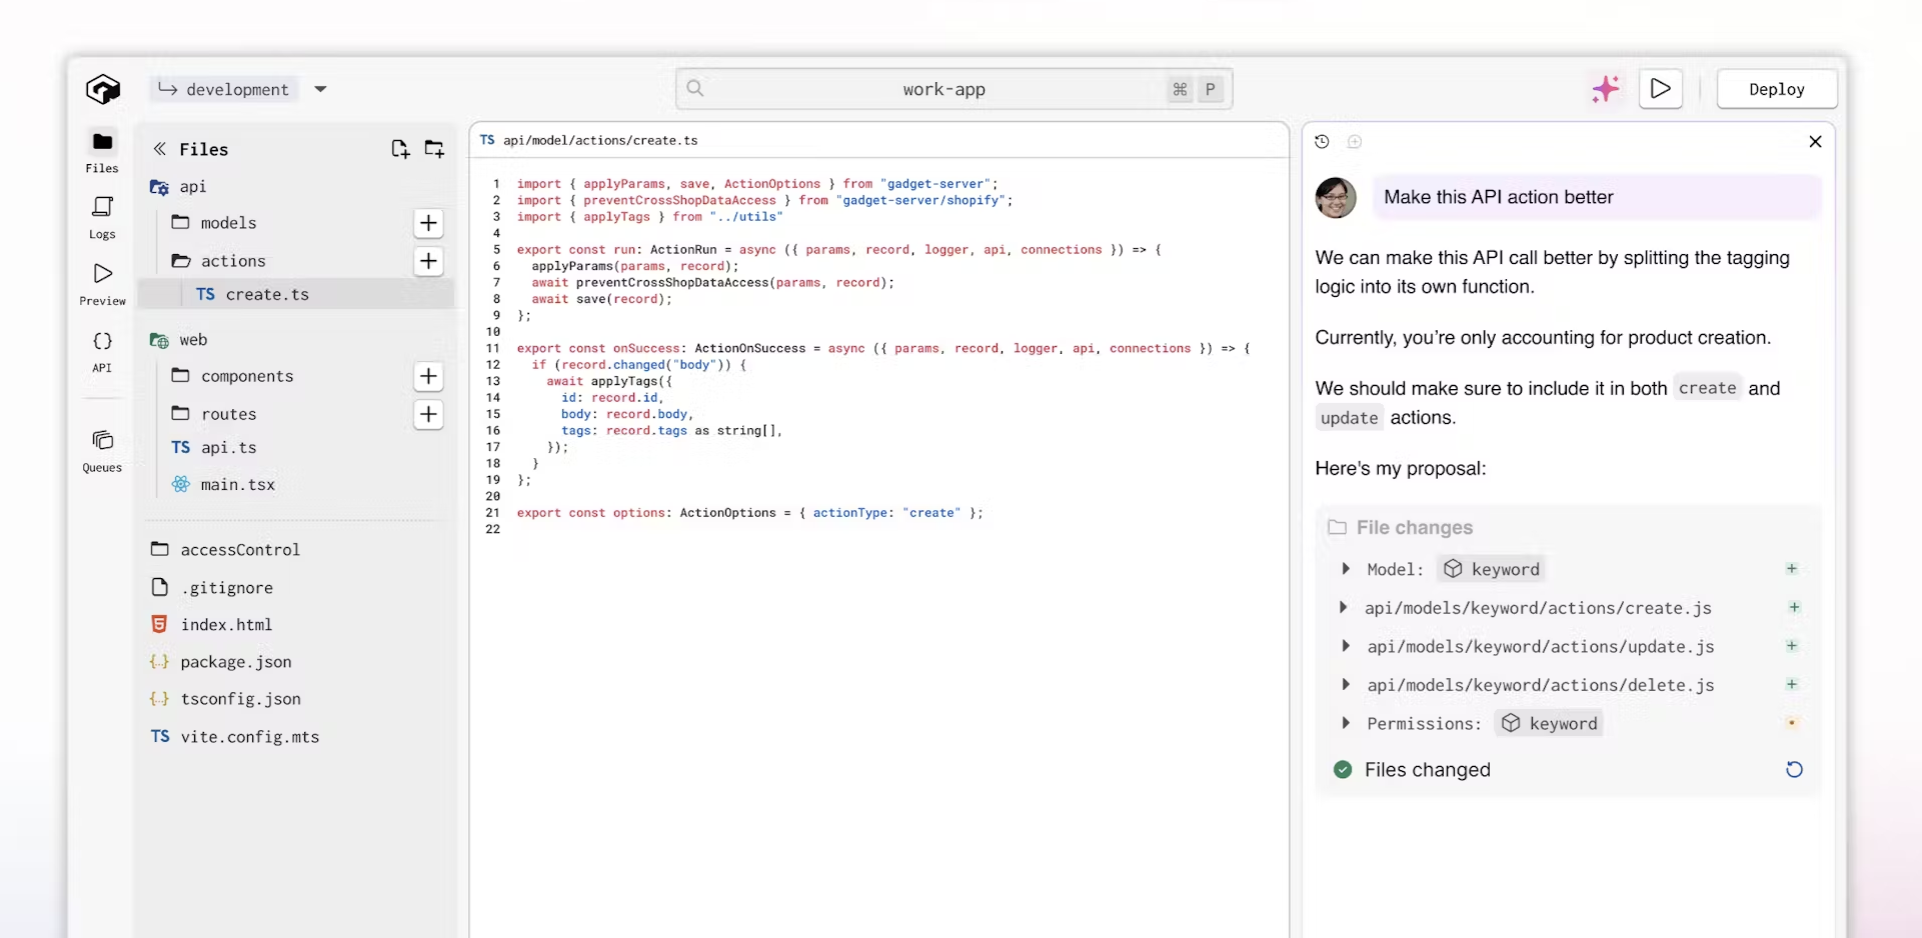Open the routes folder

(214, 414)
